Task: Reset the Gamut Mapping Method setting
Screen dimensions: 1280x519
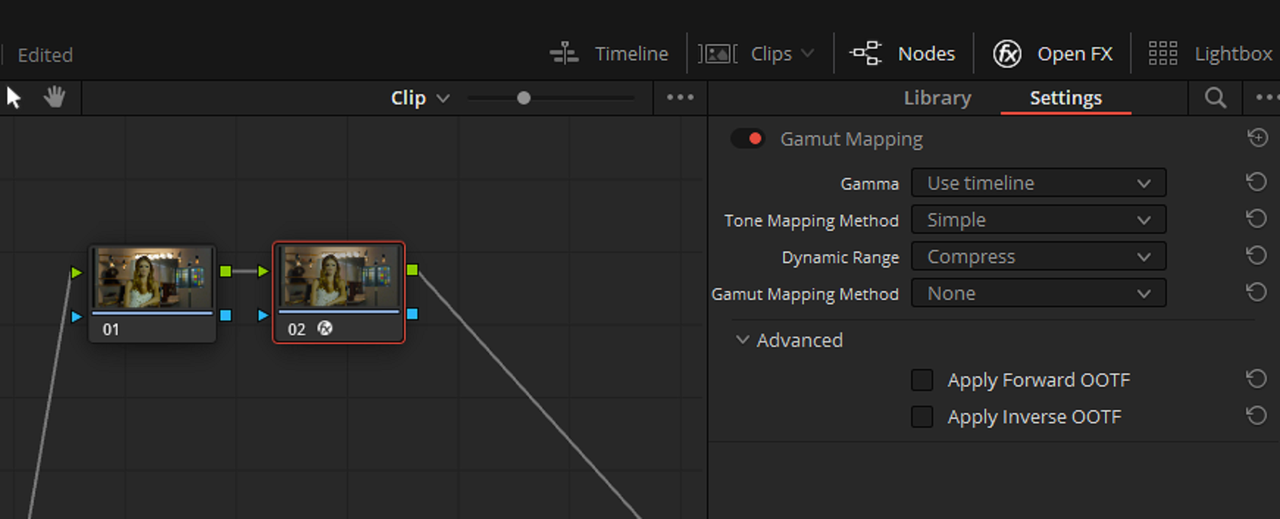Action: click(x=1257, y=292)
